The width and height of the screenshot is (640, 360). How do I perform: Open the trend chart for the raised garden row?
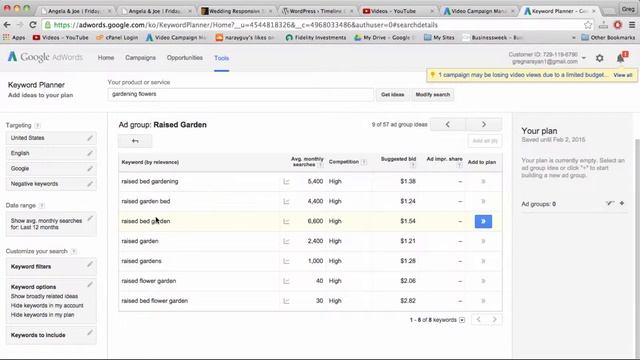point(286,242)
